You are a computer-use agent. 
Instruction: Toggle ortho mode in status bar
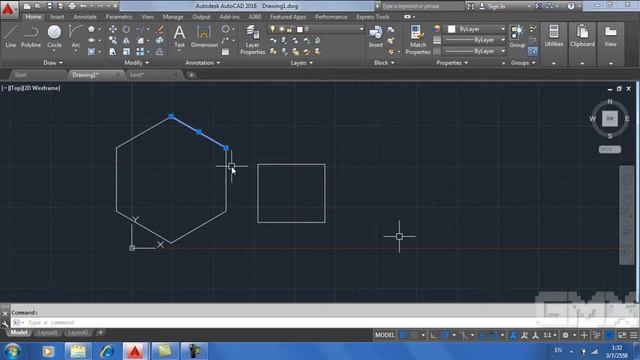433,335
